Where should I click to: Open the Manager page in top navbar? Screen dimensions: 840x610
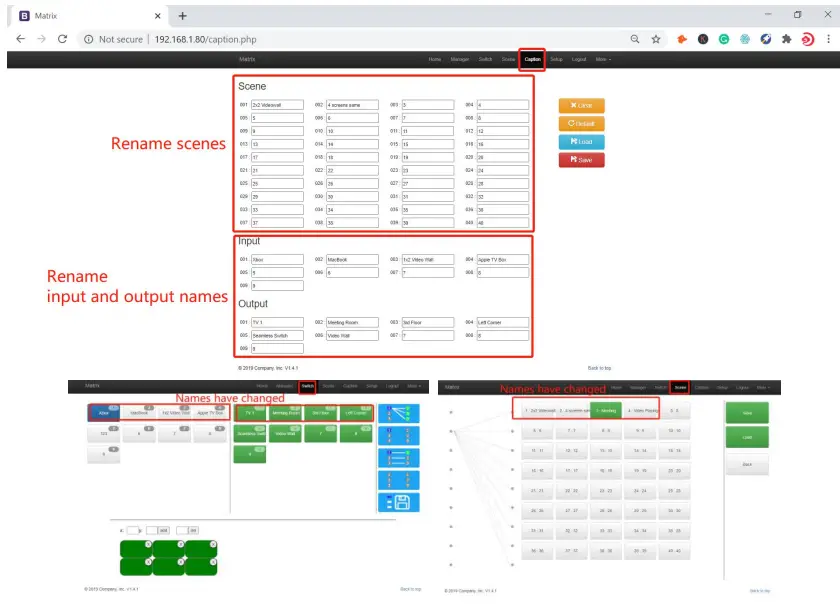coord(460,59)
